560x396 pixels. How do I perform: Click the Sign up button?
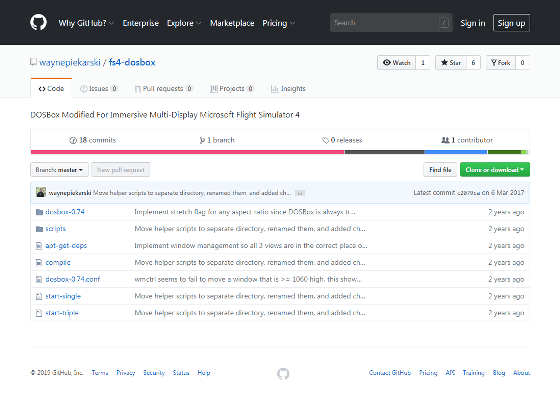[511, 23]
